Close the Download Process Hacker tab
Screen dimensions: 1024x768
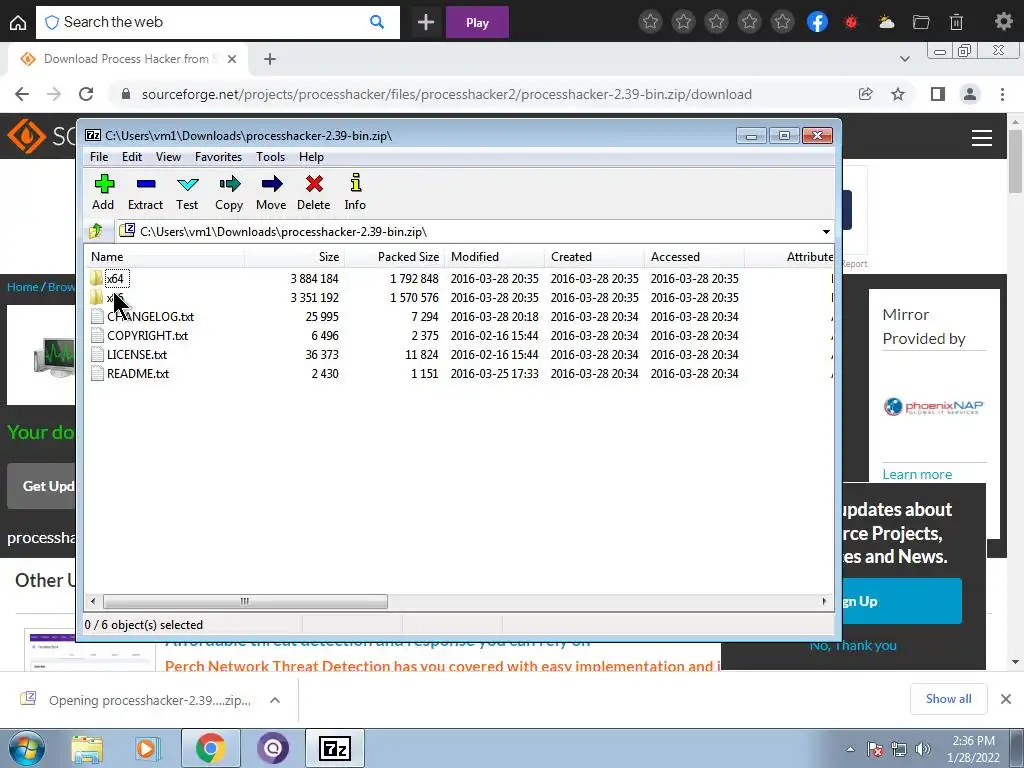pyautogui.click(x=232, y=59)
